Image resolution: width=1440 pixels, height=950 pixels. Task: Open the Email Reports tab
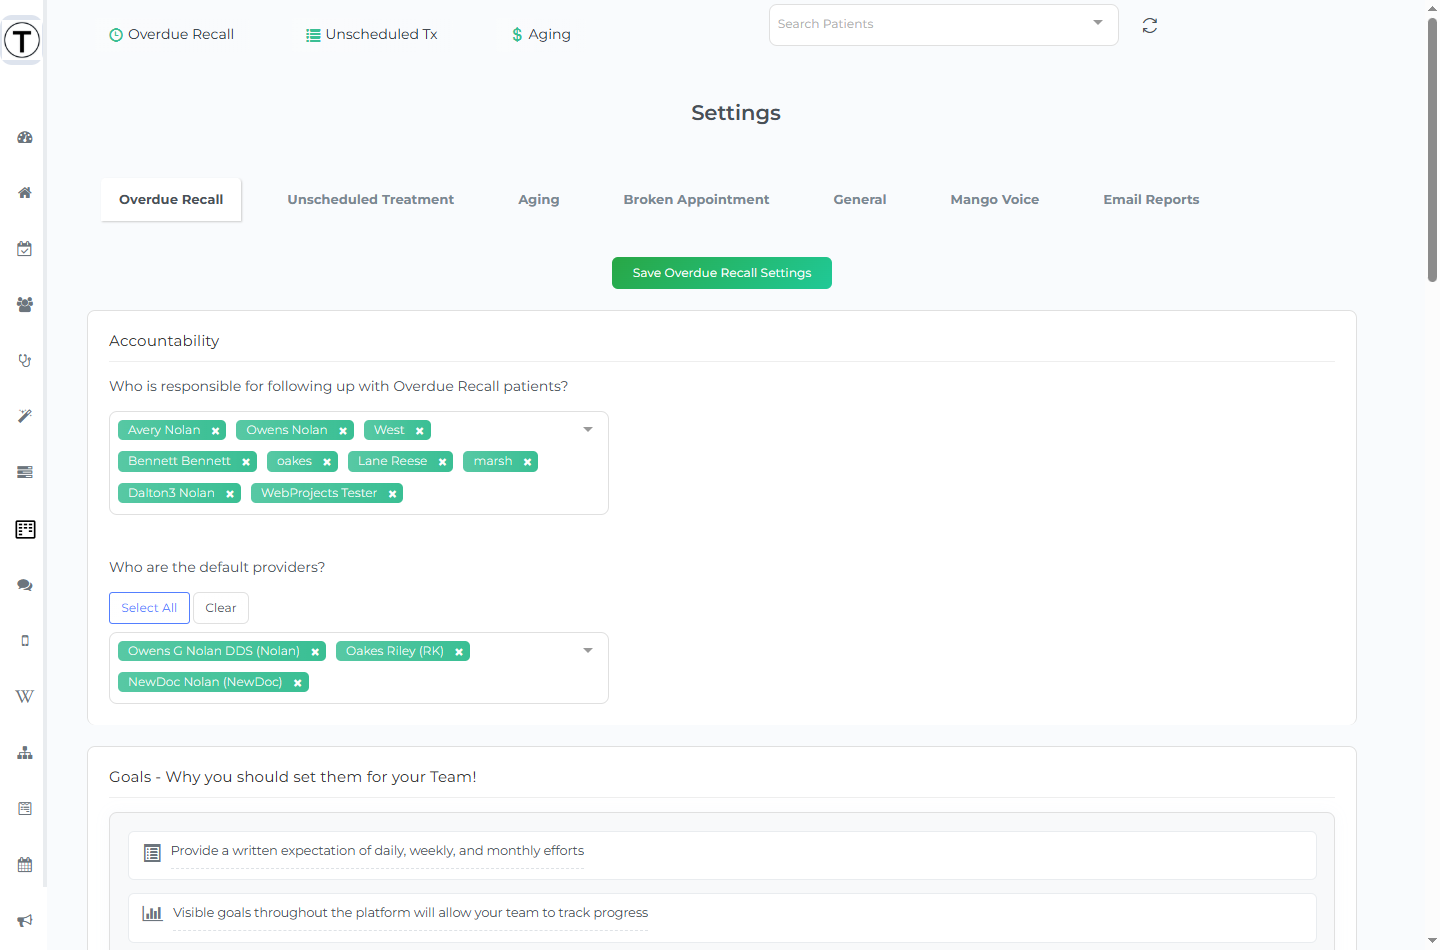click(1151, 200)
